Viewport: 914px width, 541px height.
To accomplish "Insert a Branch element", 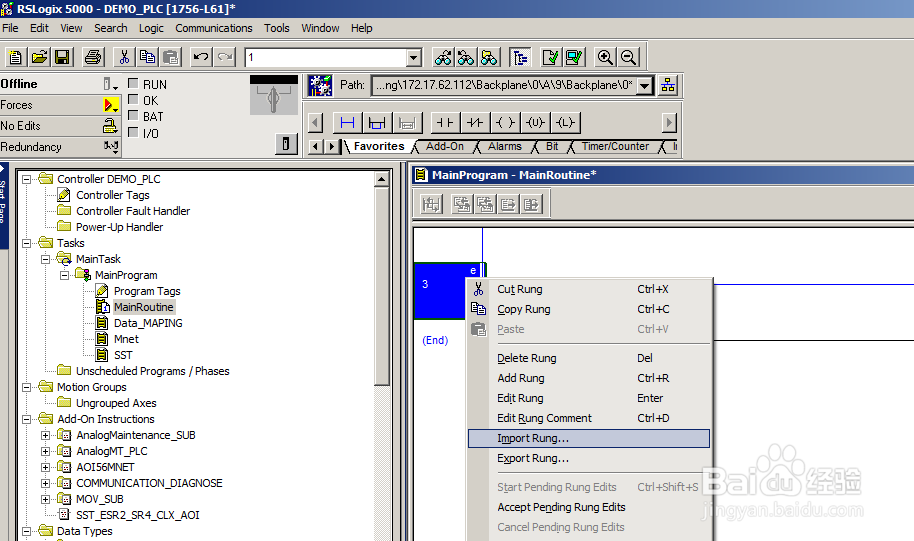I will [377, 123].
